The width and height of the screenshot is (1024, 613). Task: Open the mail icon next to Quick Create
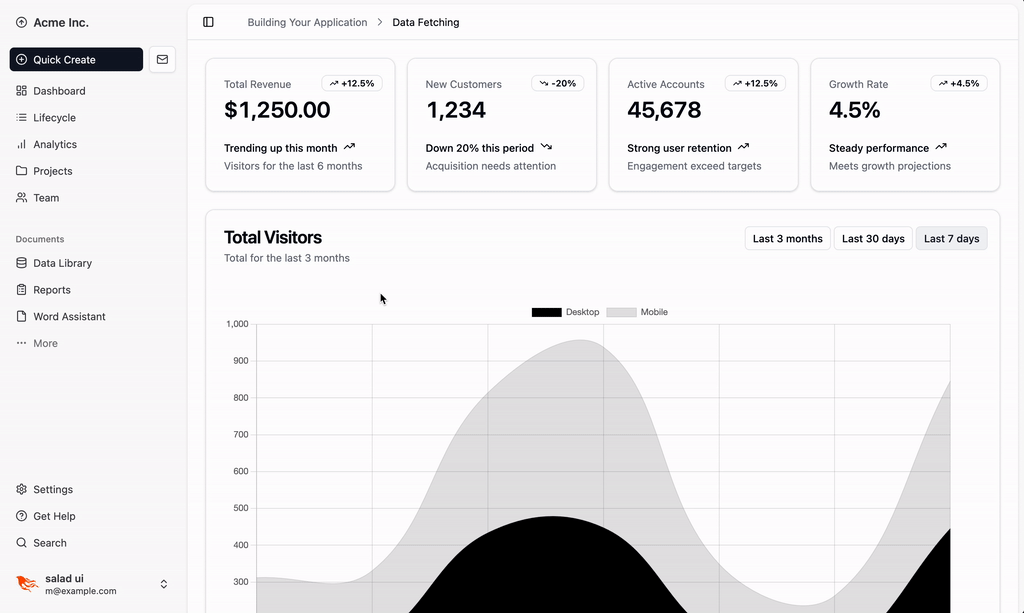[x=162, y=59]
